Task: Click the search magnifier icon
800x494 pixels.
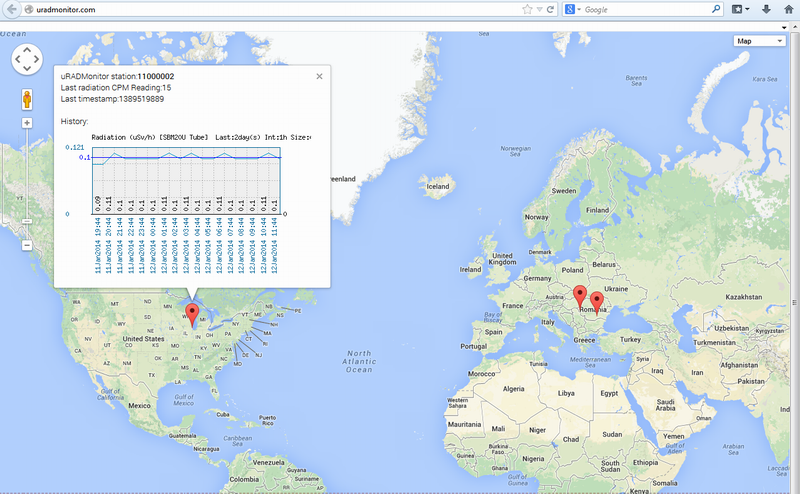Action: [716, 9]
